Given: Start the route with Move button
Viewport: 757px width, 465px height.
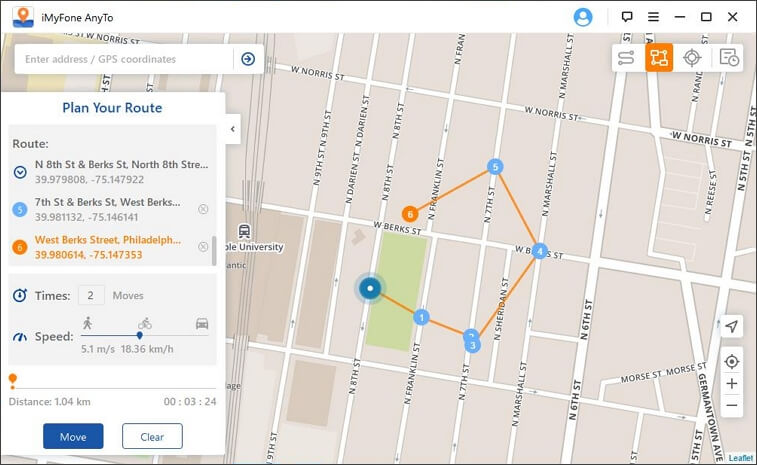Looking at the screenshot, I should (73, 437).
